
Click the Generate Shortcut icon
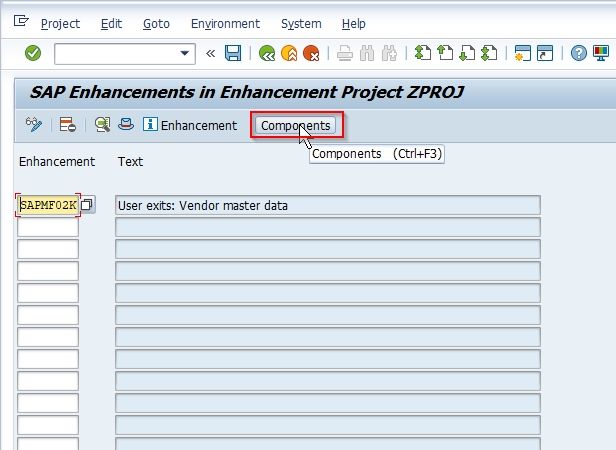(545, 53)
